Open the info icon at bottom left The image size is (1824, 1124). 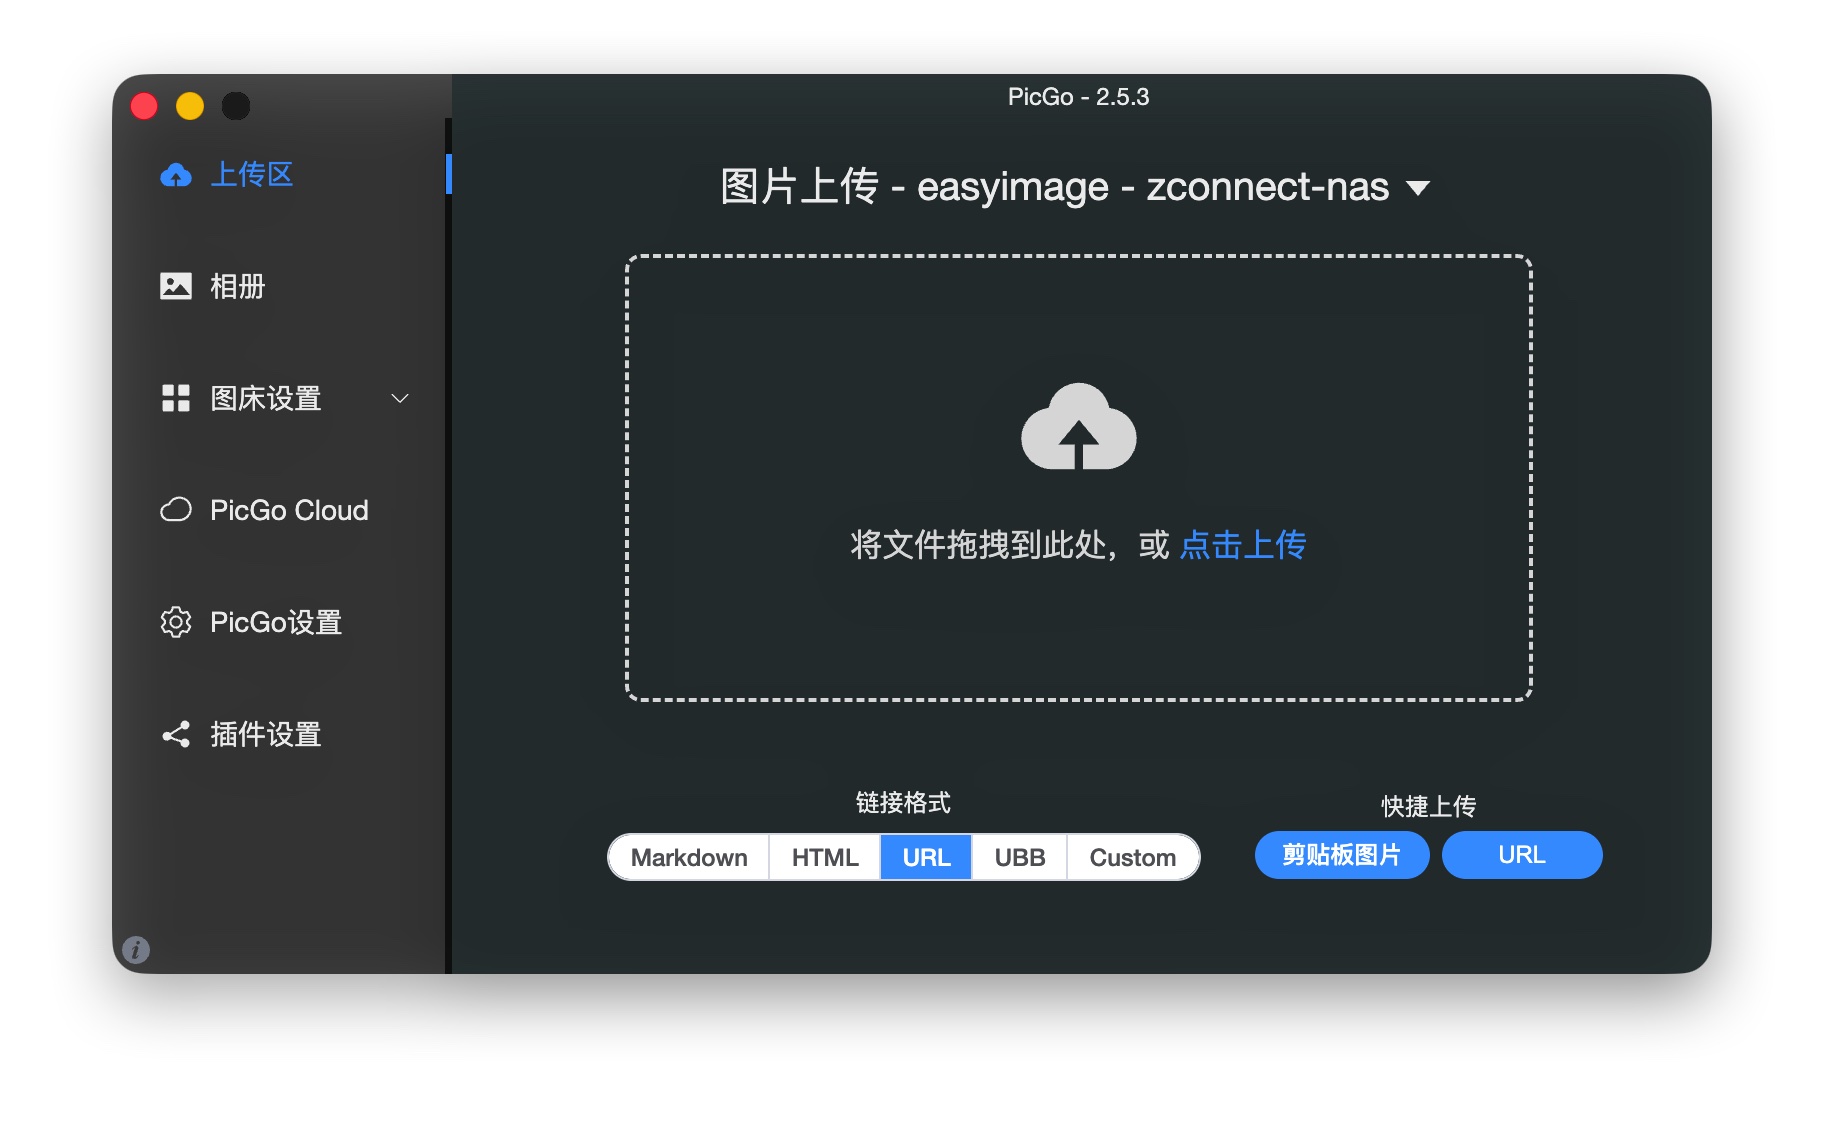click(136, 949)
